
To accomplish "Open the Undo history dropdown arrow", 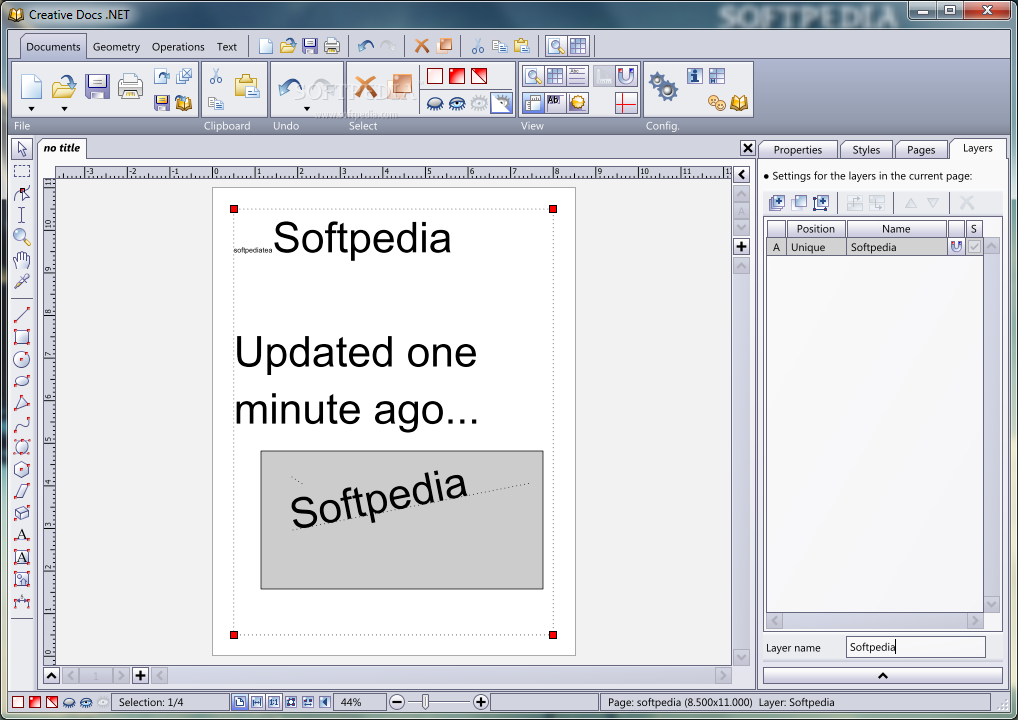I will coord(306,109).
